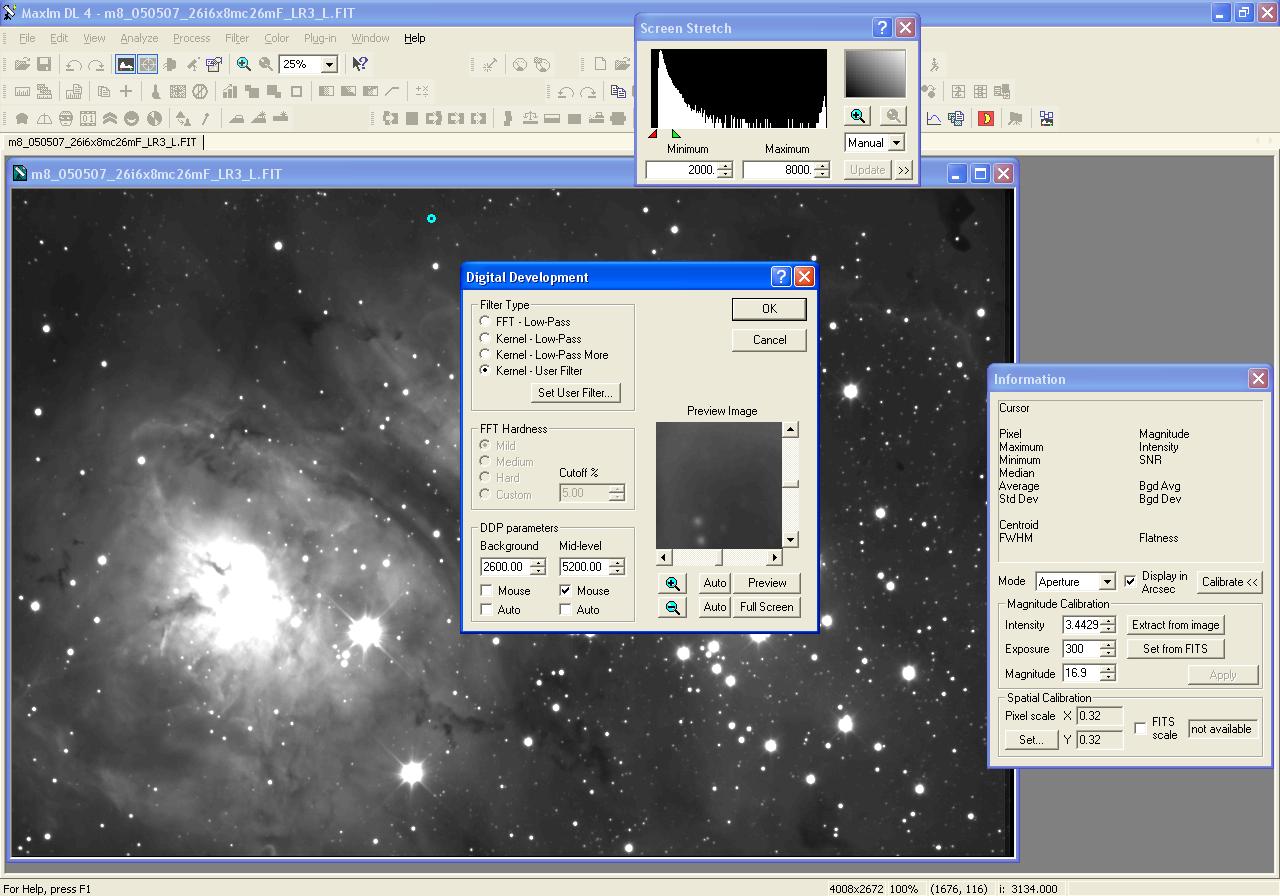Open the Manual stretch mode dropdown
Screen dimensions: 1280x896
click(895, 143)
